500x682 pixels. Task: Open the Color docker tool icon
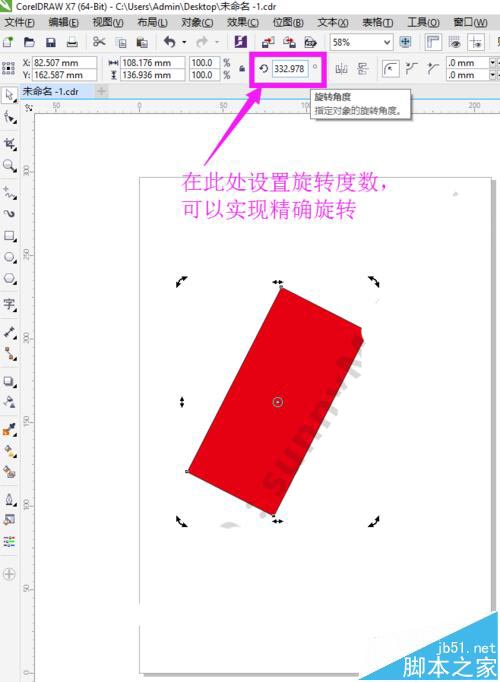[9, 541]
